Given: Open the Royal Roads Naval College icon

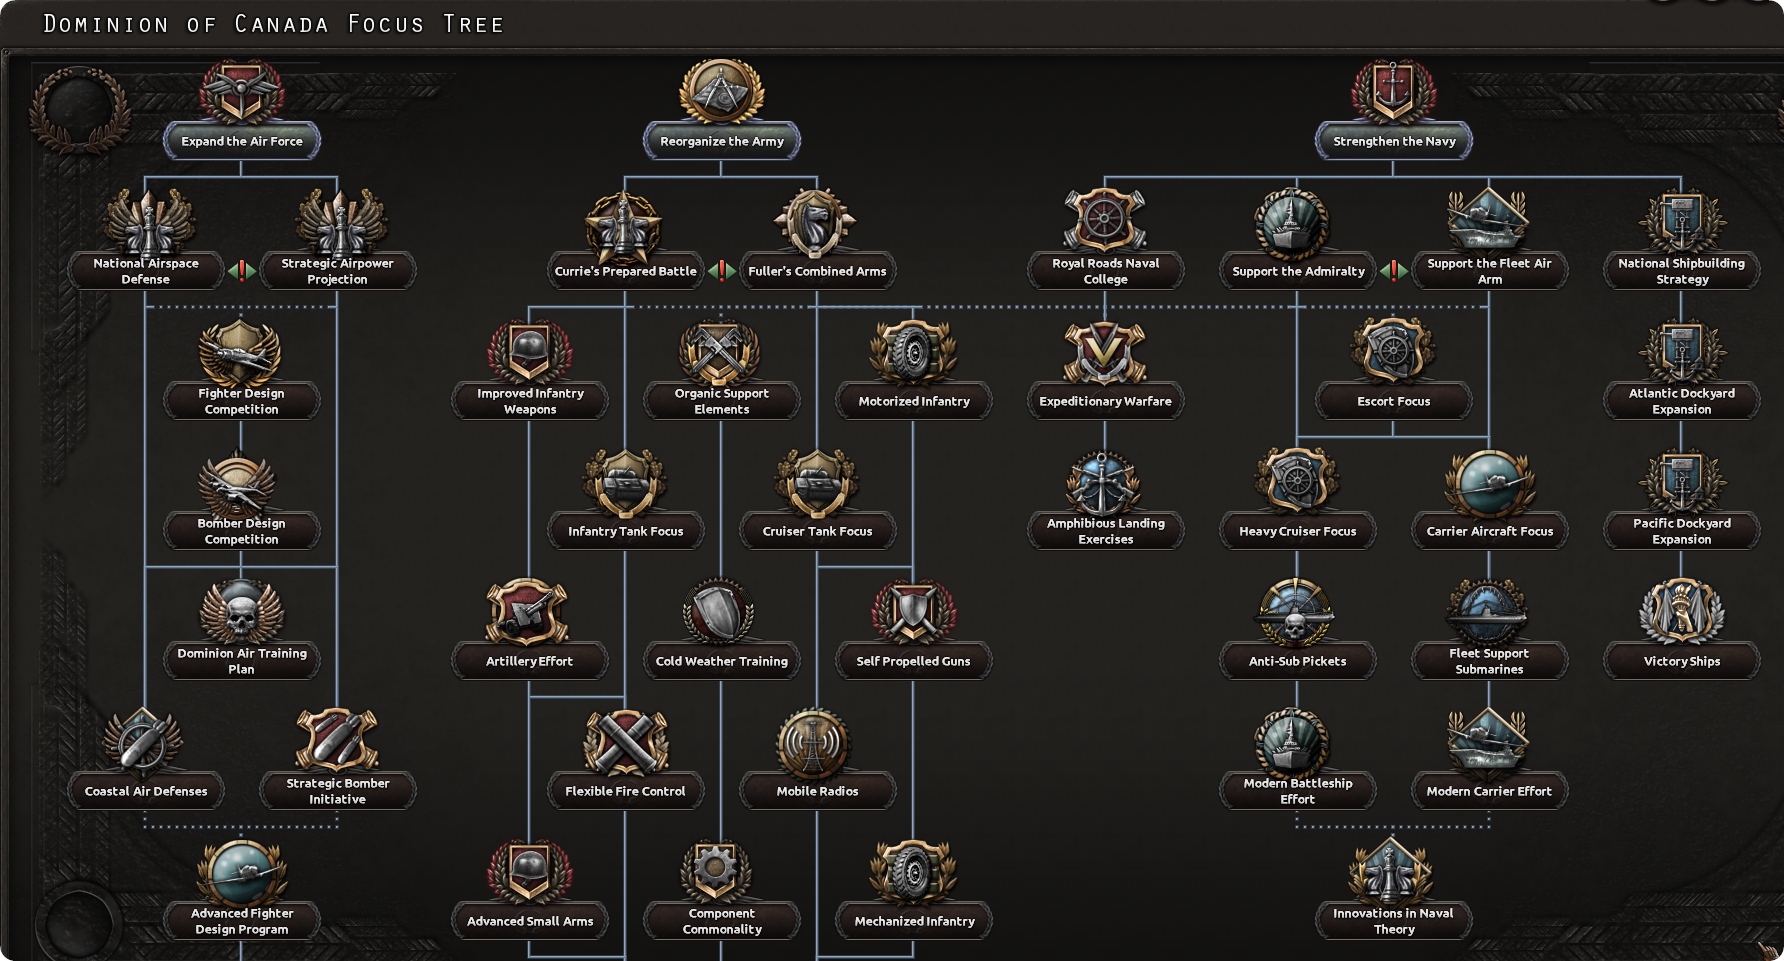Looking at the screenshot, I should pyautogui.click(x=1105, y=220).
